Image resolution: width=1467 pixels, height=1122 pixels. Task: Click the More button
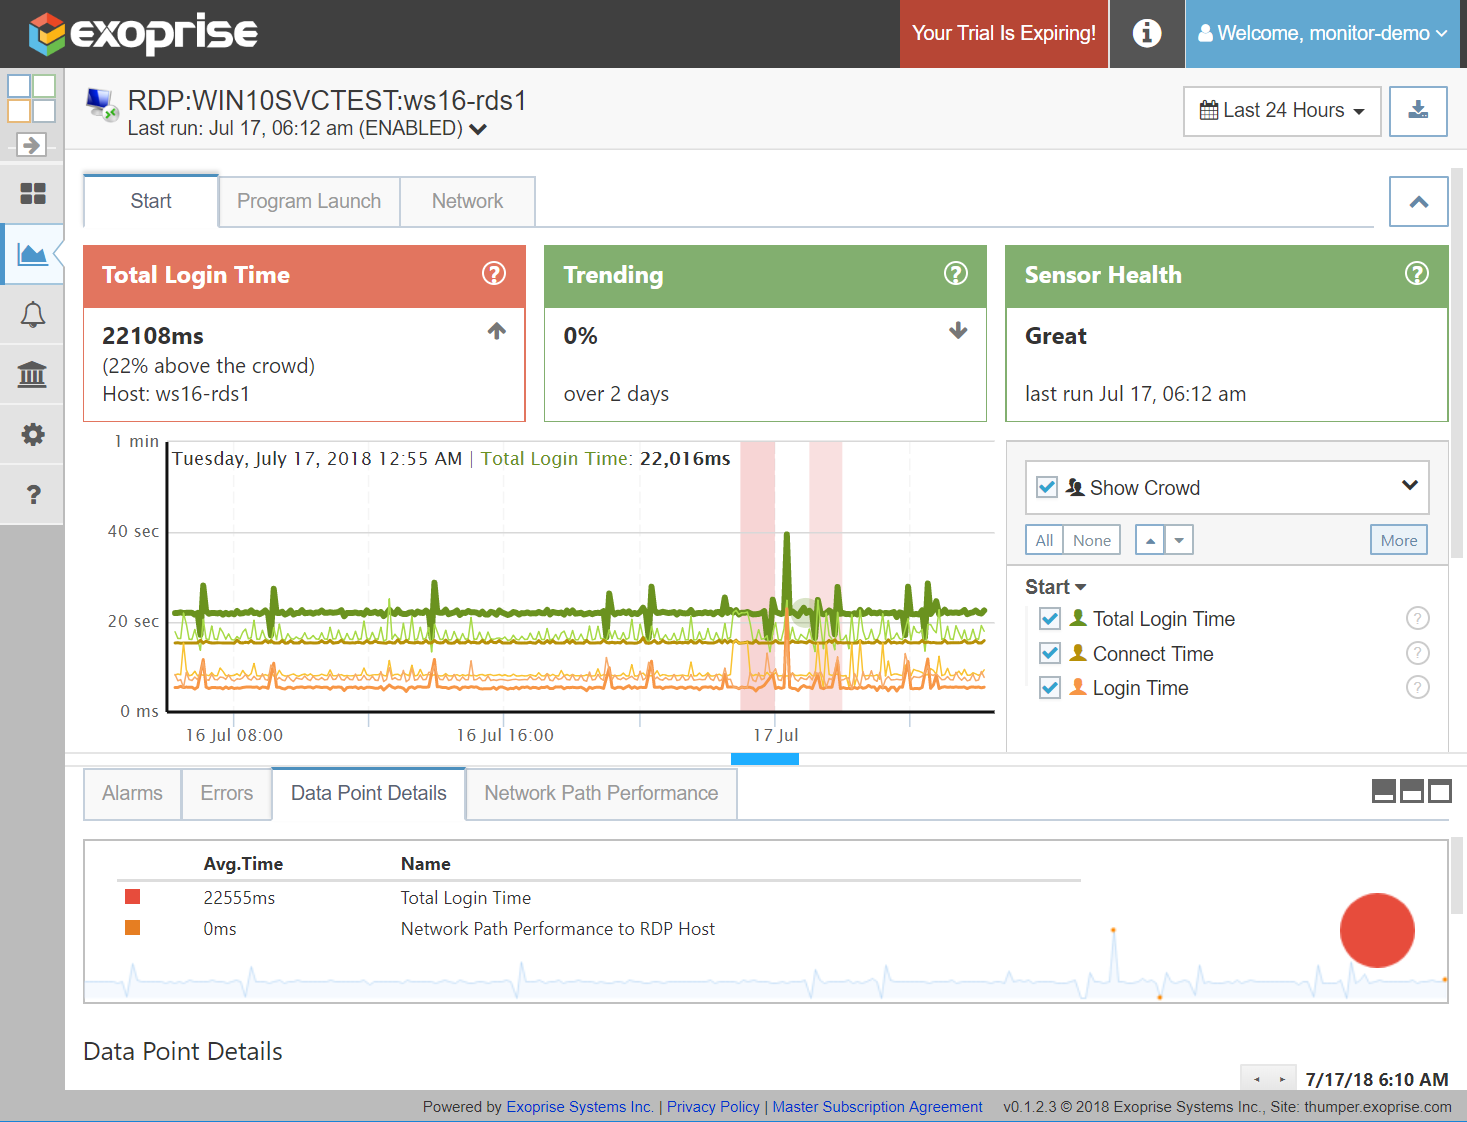(1399, 540)
